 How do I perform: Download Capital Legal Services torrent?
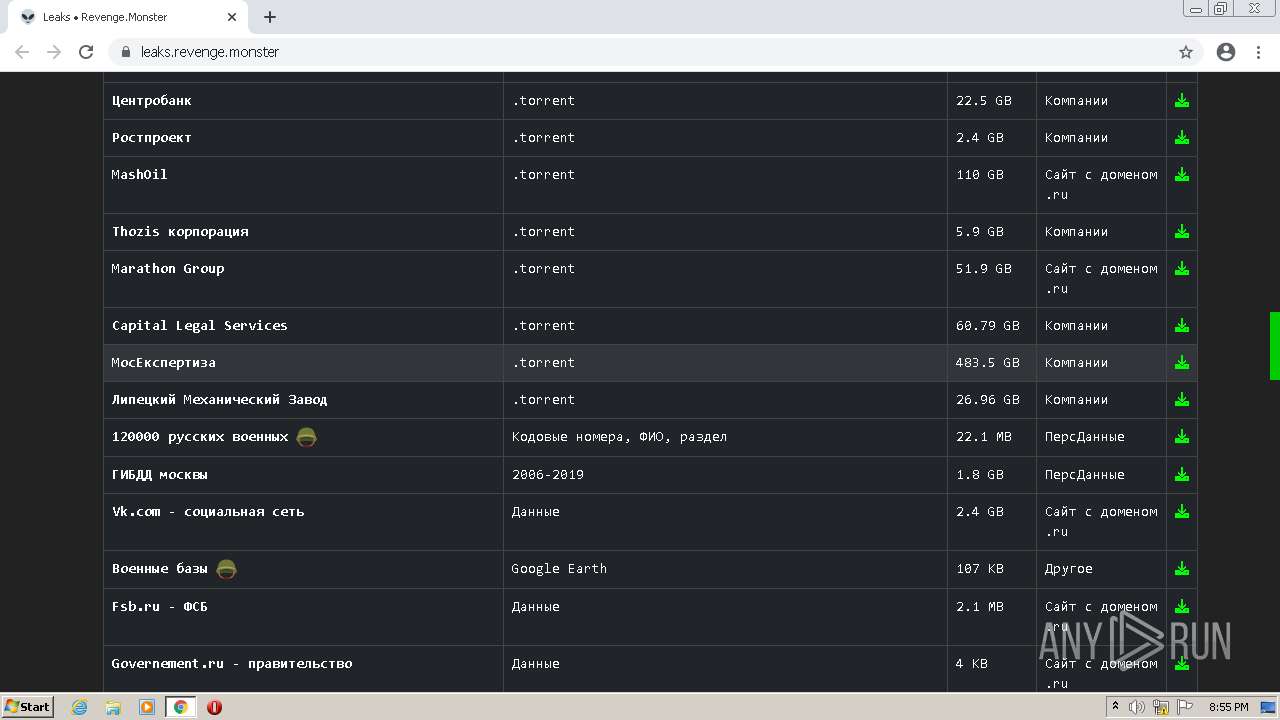pos(1182,326)
